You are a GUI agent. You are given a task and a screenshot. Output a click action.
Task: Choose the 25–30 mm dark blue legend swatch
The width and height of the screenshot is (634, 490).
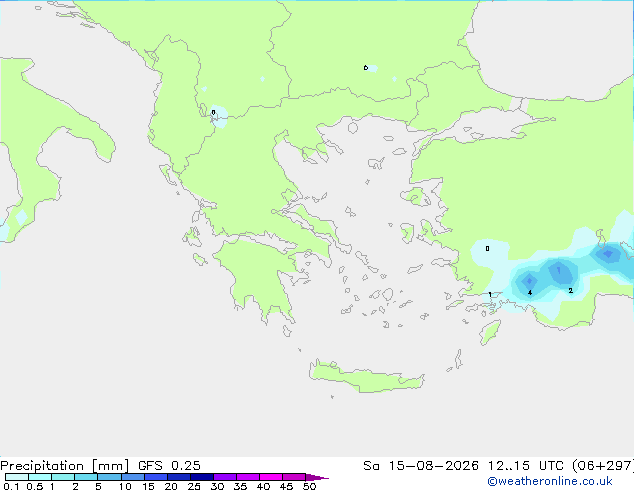pyautogui.click(x=202, y=477)
